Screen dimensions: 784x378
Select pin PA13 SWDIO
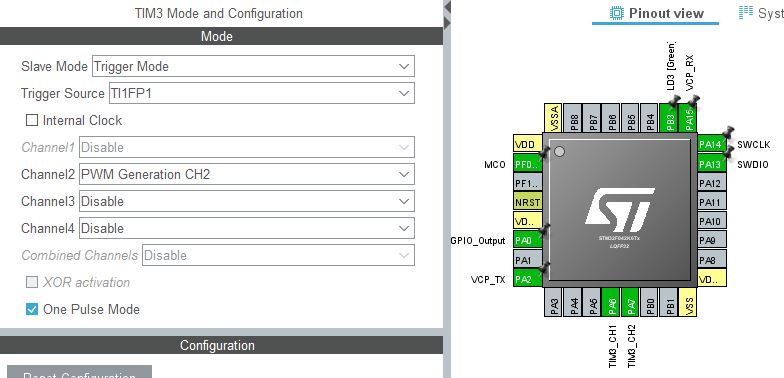pyautogui.click(x=712, y=164)
